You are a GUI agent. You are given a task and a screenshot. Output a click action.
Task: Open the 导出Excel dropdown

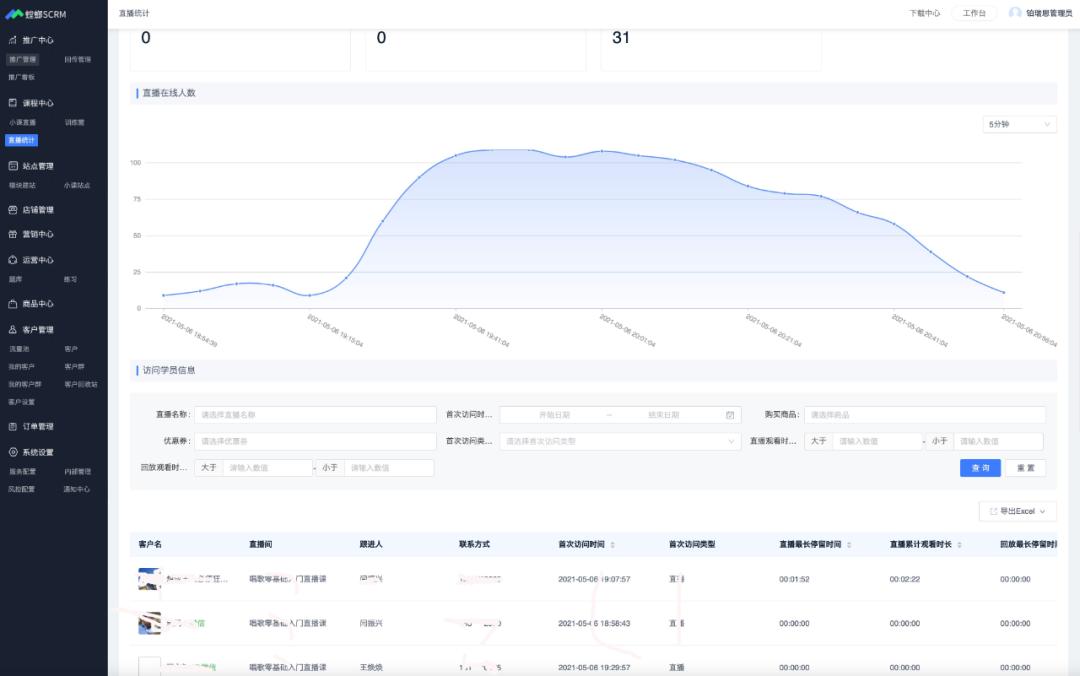point(1017,511)
